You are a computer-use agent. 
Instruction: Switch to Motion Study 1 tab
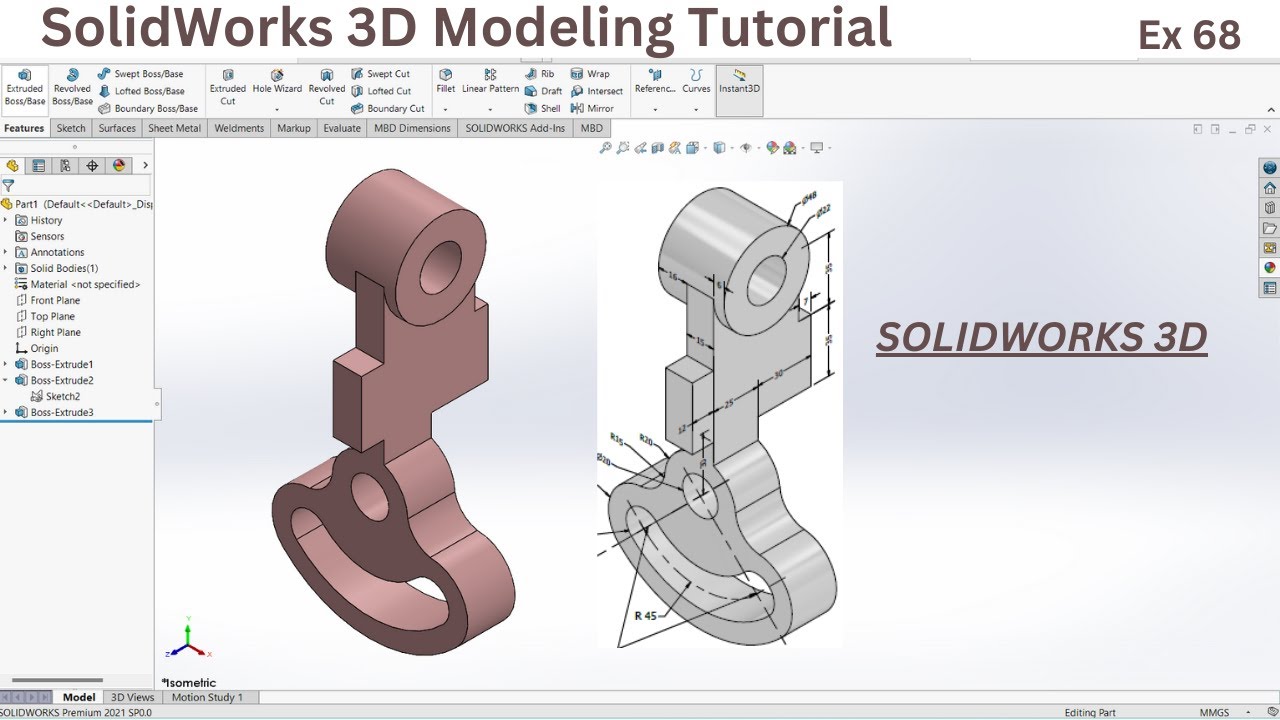[207, 697]
